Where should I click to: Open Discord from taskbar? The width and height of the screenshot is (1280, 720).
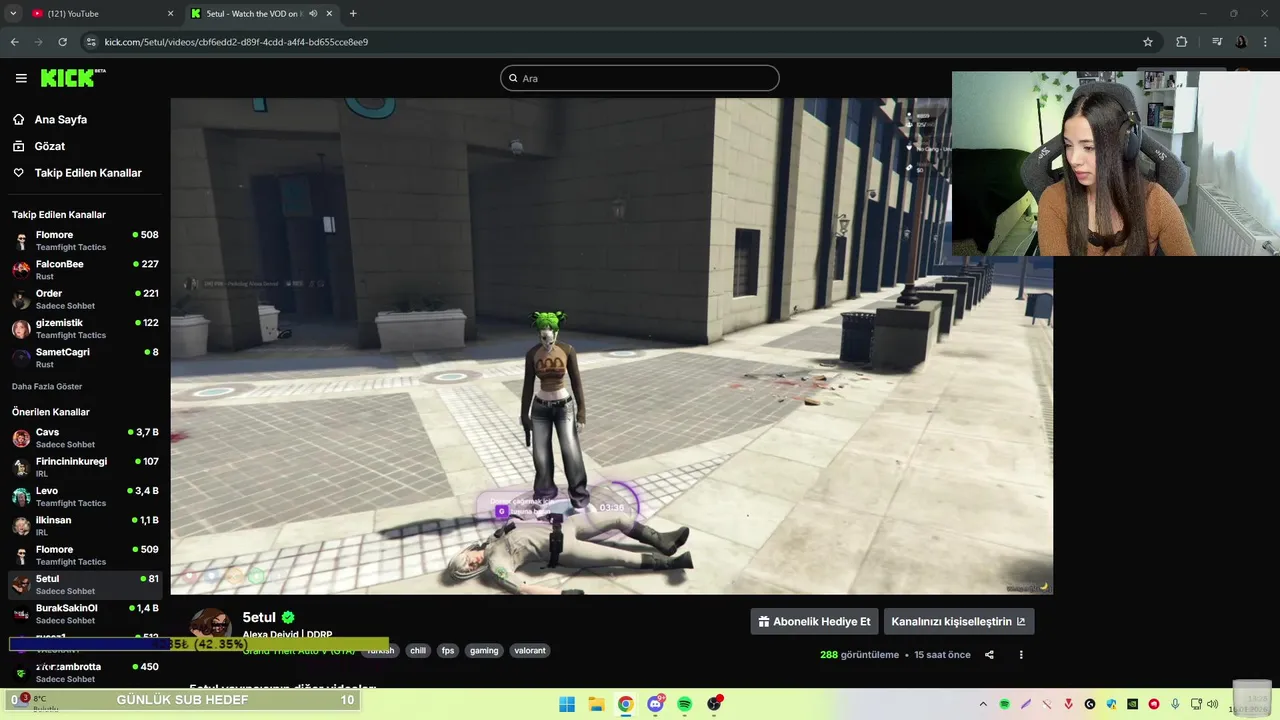click(x=655, y=704)
